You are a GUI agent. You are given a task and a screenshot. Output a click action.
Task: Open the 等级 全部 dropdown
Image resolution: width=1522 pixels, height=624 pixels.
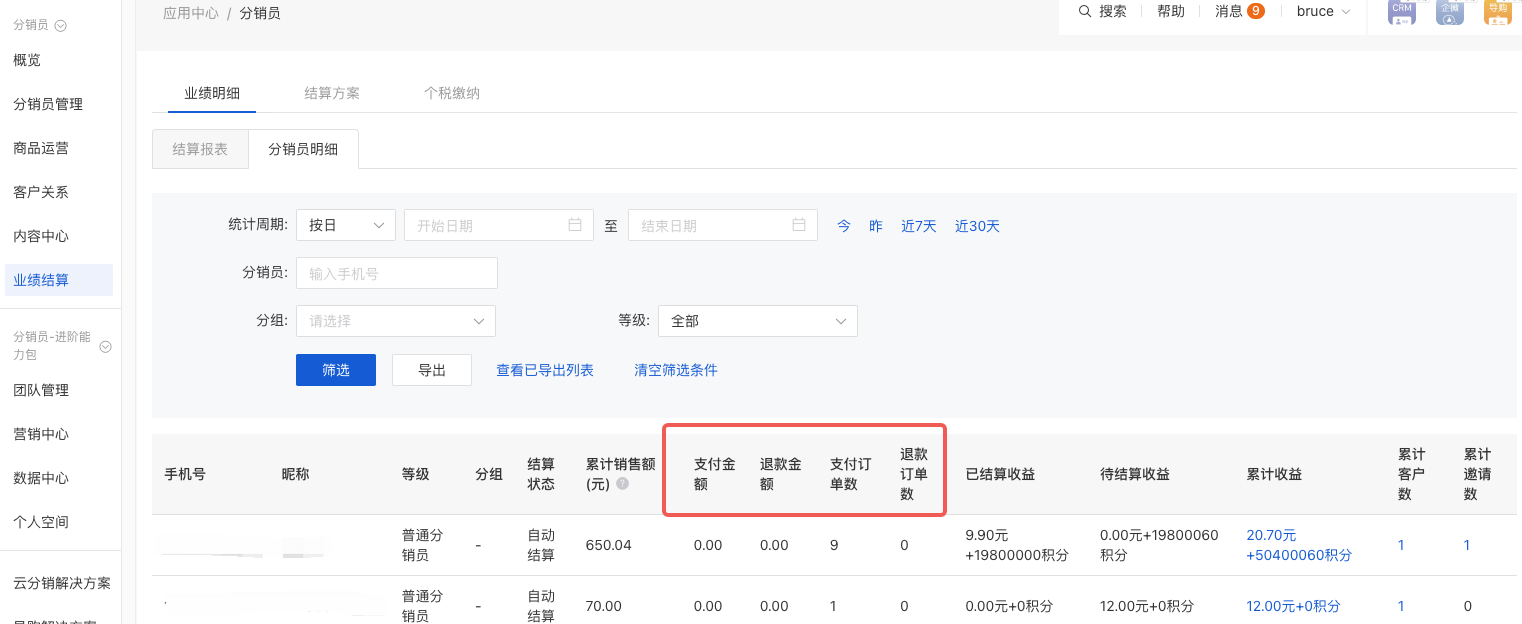pos(758,321)
